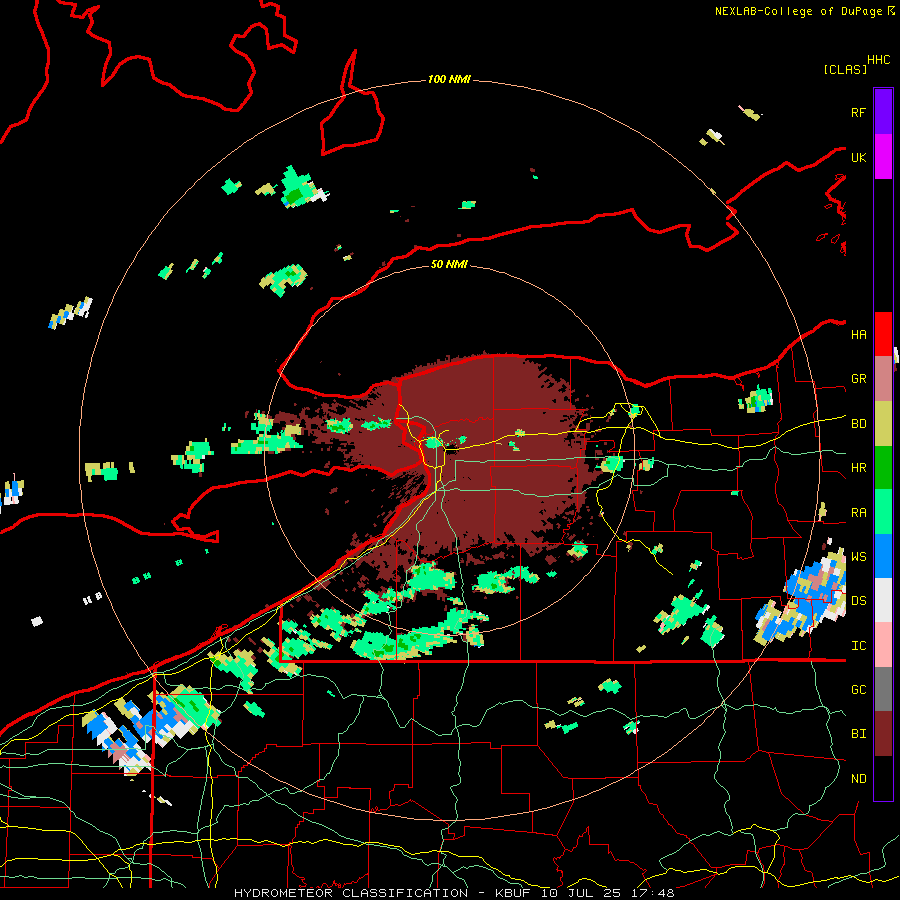Click the HA red legend swatch
900x900 pixels.
(883, 334)
